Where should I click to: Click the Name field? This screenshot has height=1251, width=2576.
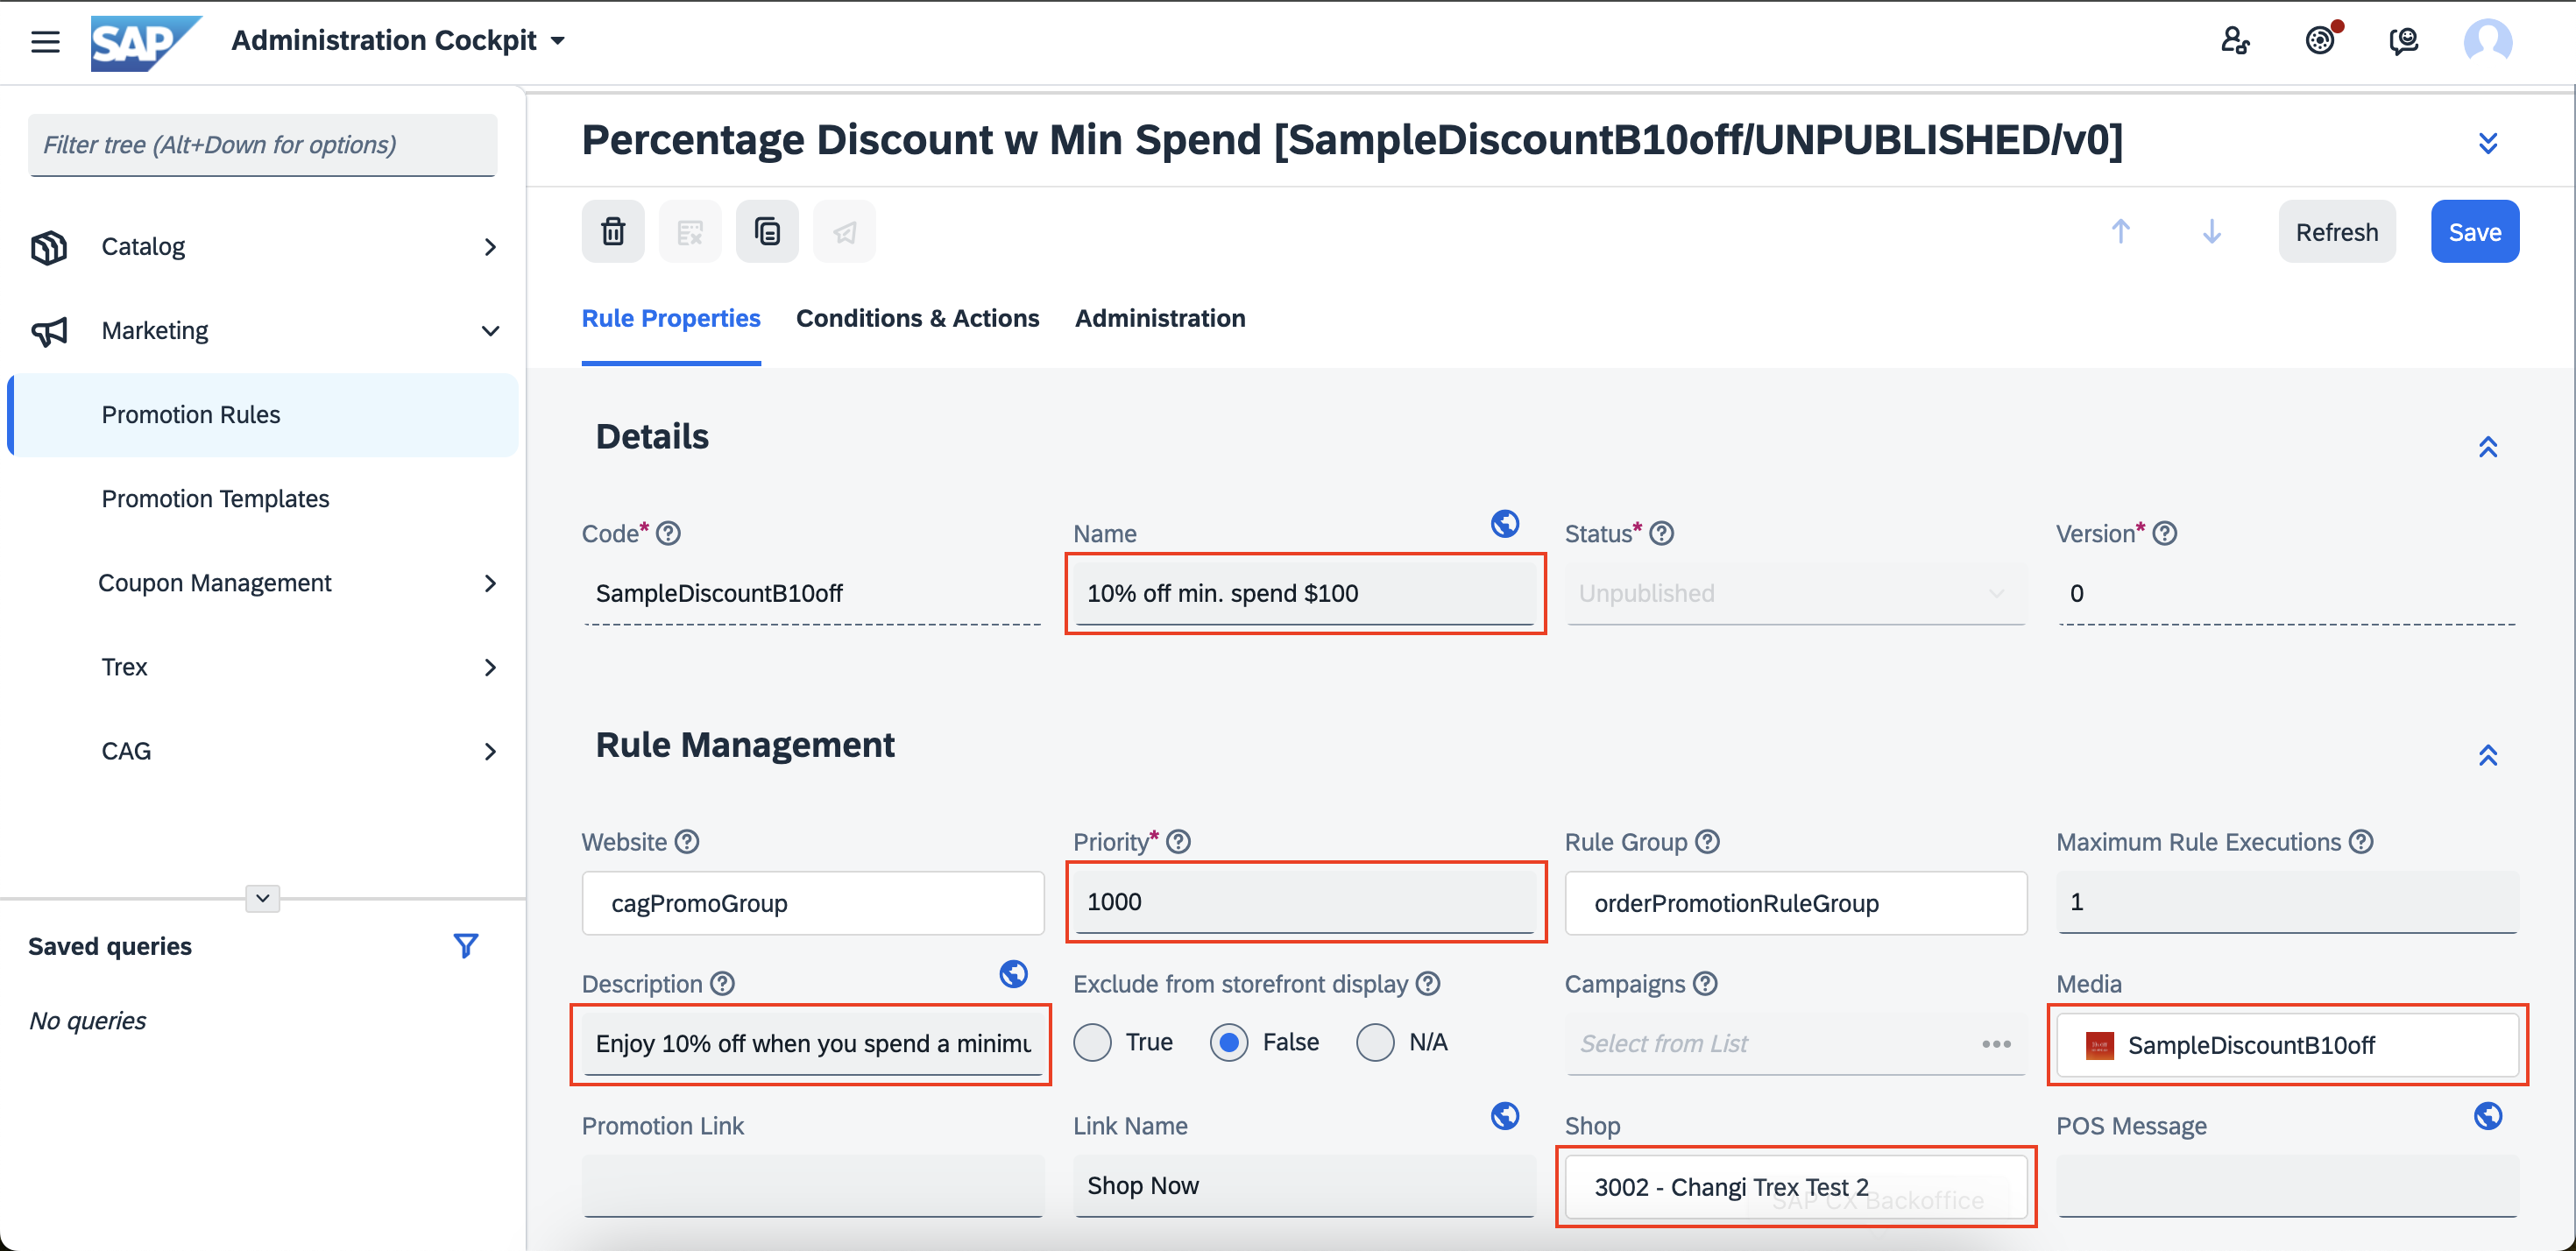click(x=1305, y=594)
